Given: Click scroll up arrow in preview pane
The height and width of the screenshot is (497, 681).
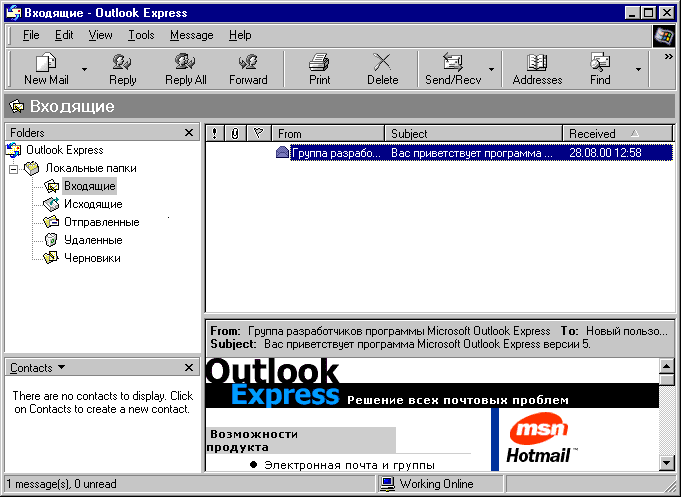Looking at the screenshot, I should (667, 366).
